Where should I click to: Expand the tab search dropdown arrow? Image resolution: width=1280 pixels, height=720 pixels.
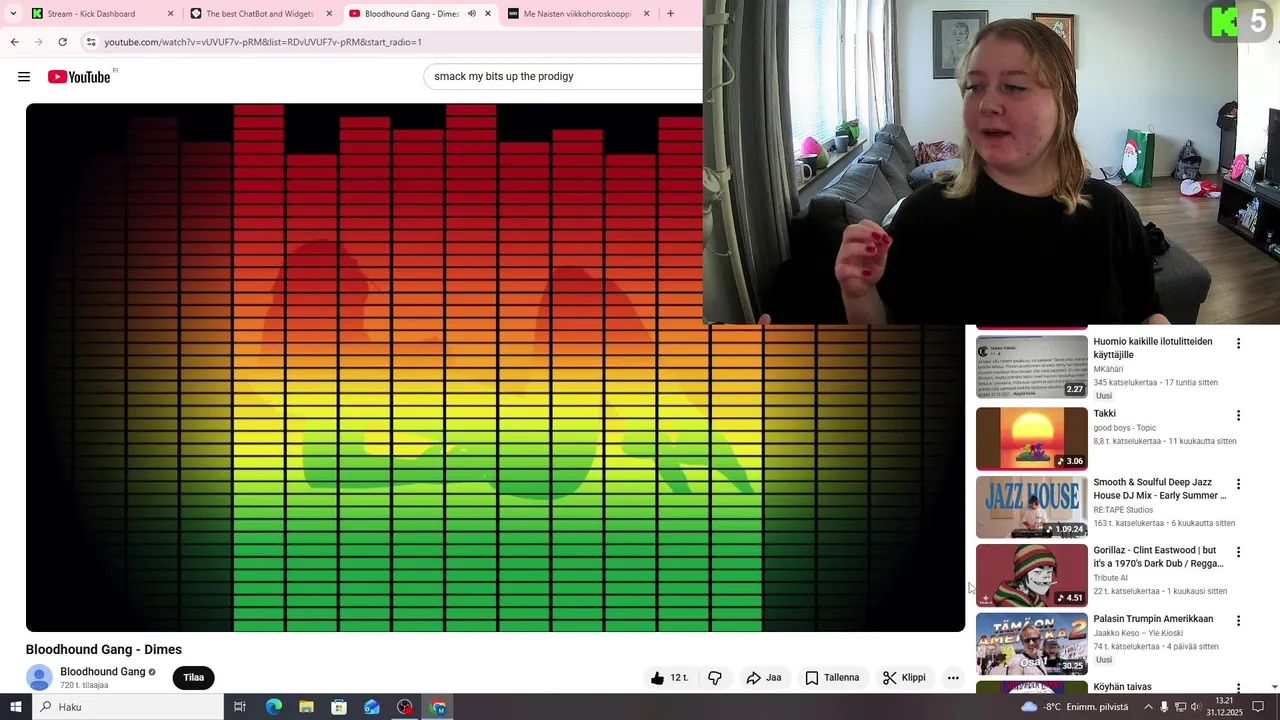[13, 14]
